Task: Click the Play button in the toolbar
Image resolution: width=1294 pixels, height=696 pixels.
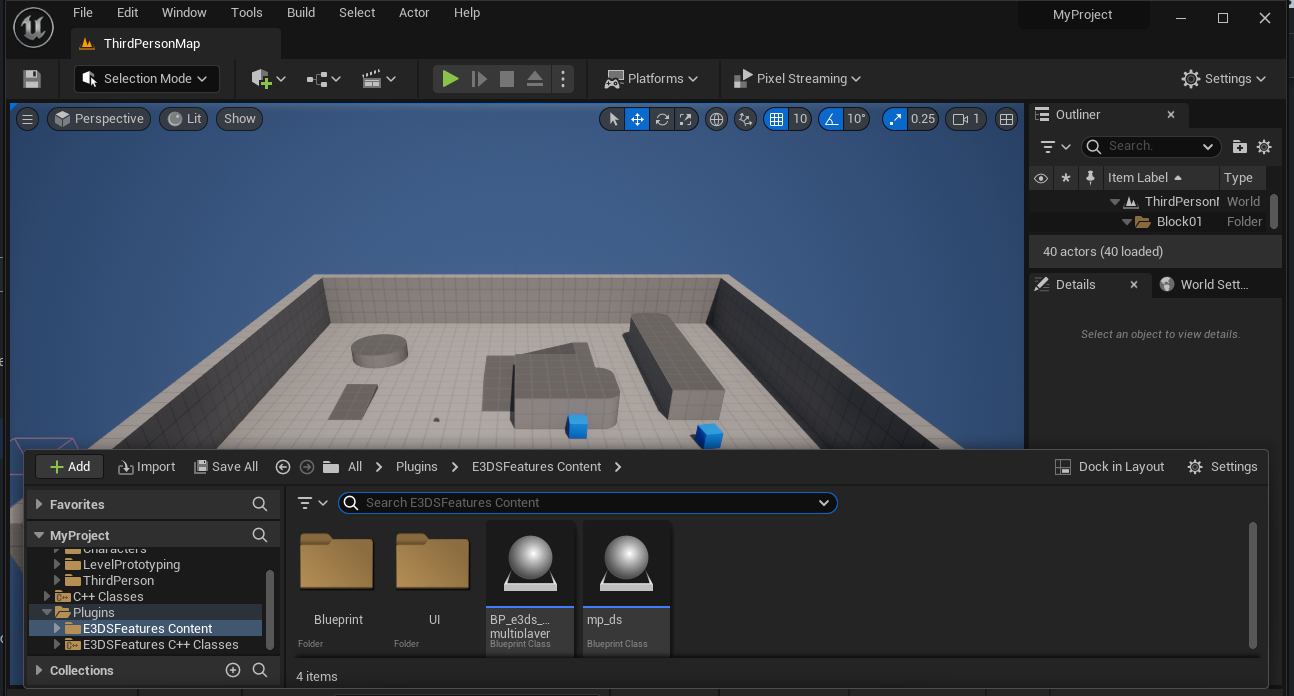Action: click(x=450, y=79)
